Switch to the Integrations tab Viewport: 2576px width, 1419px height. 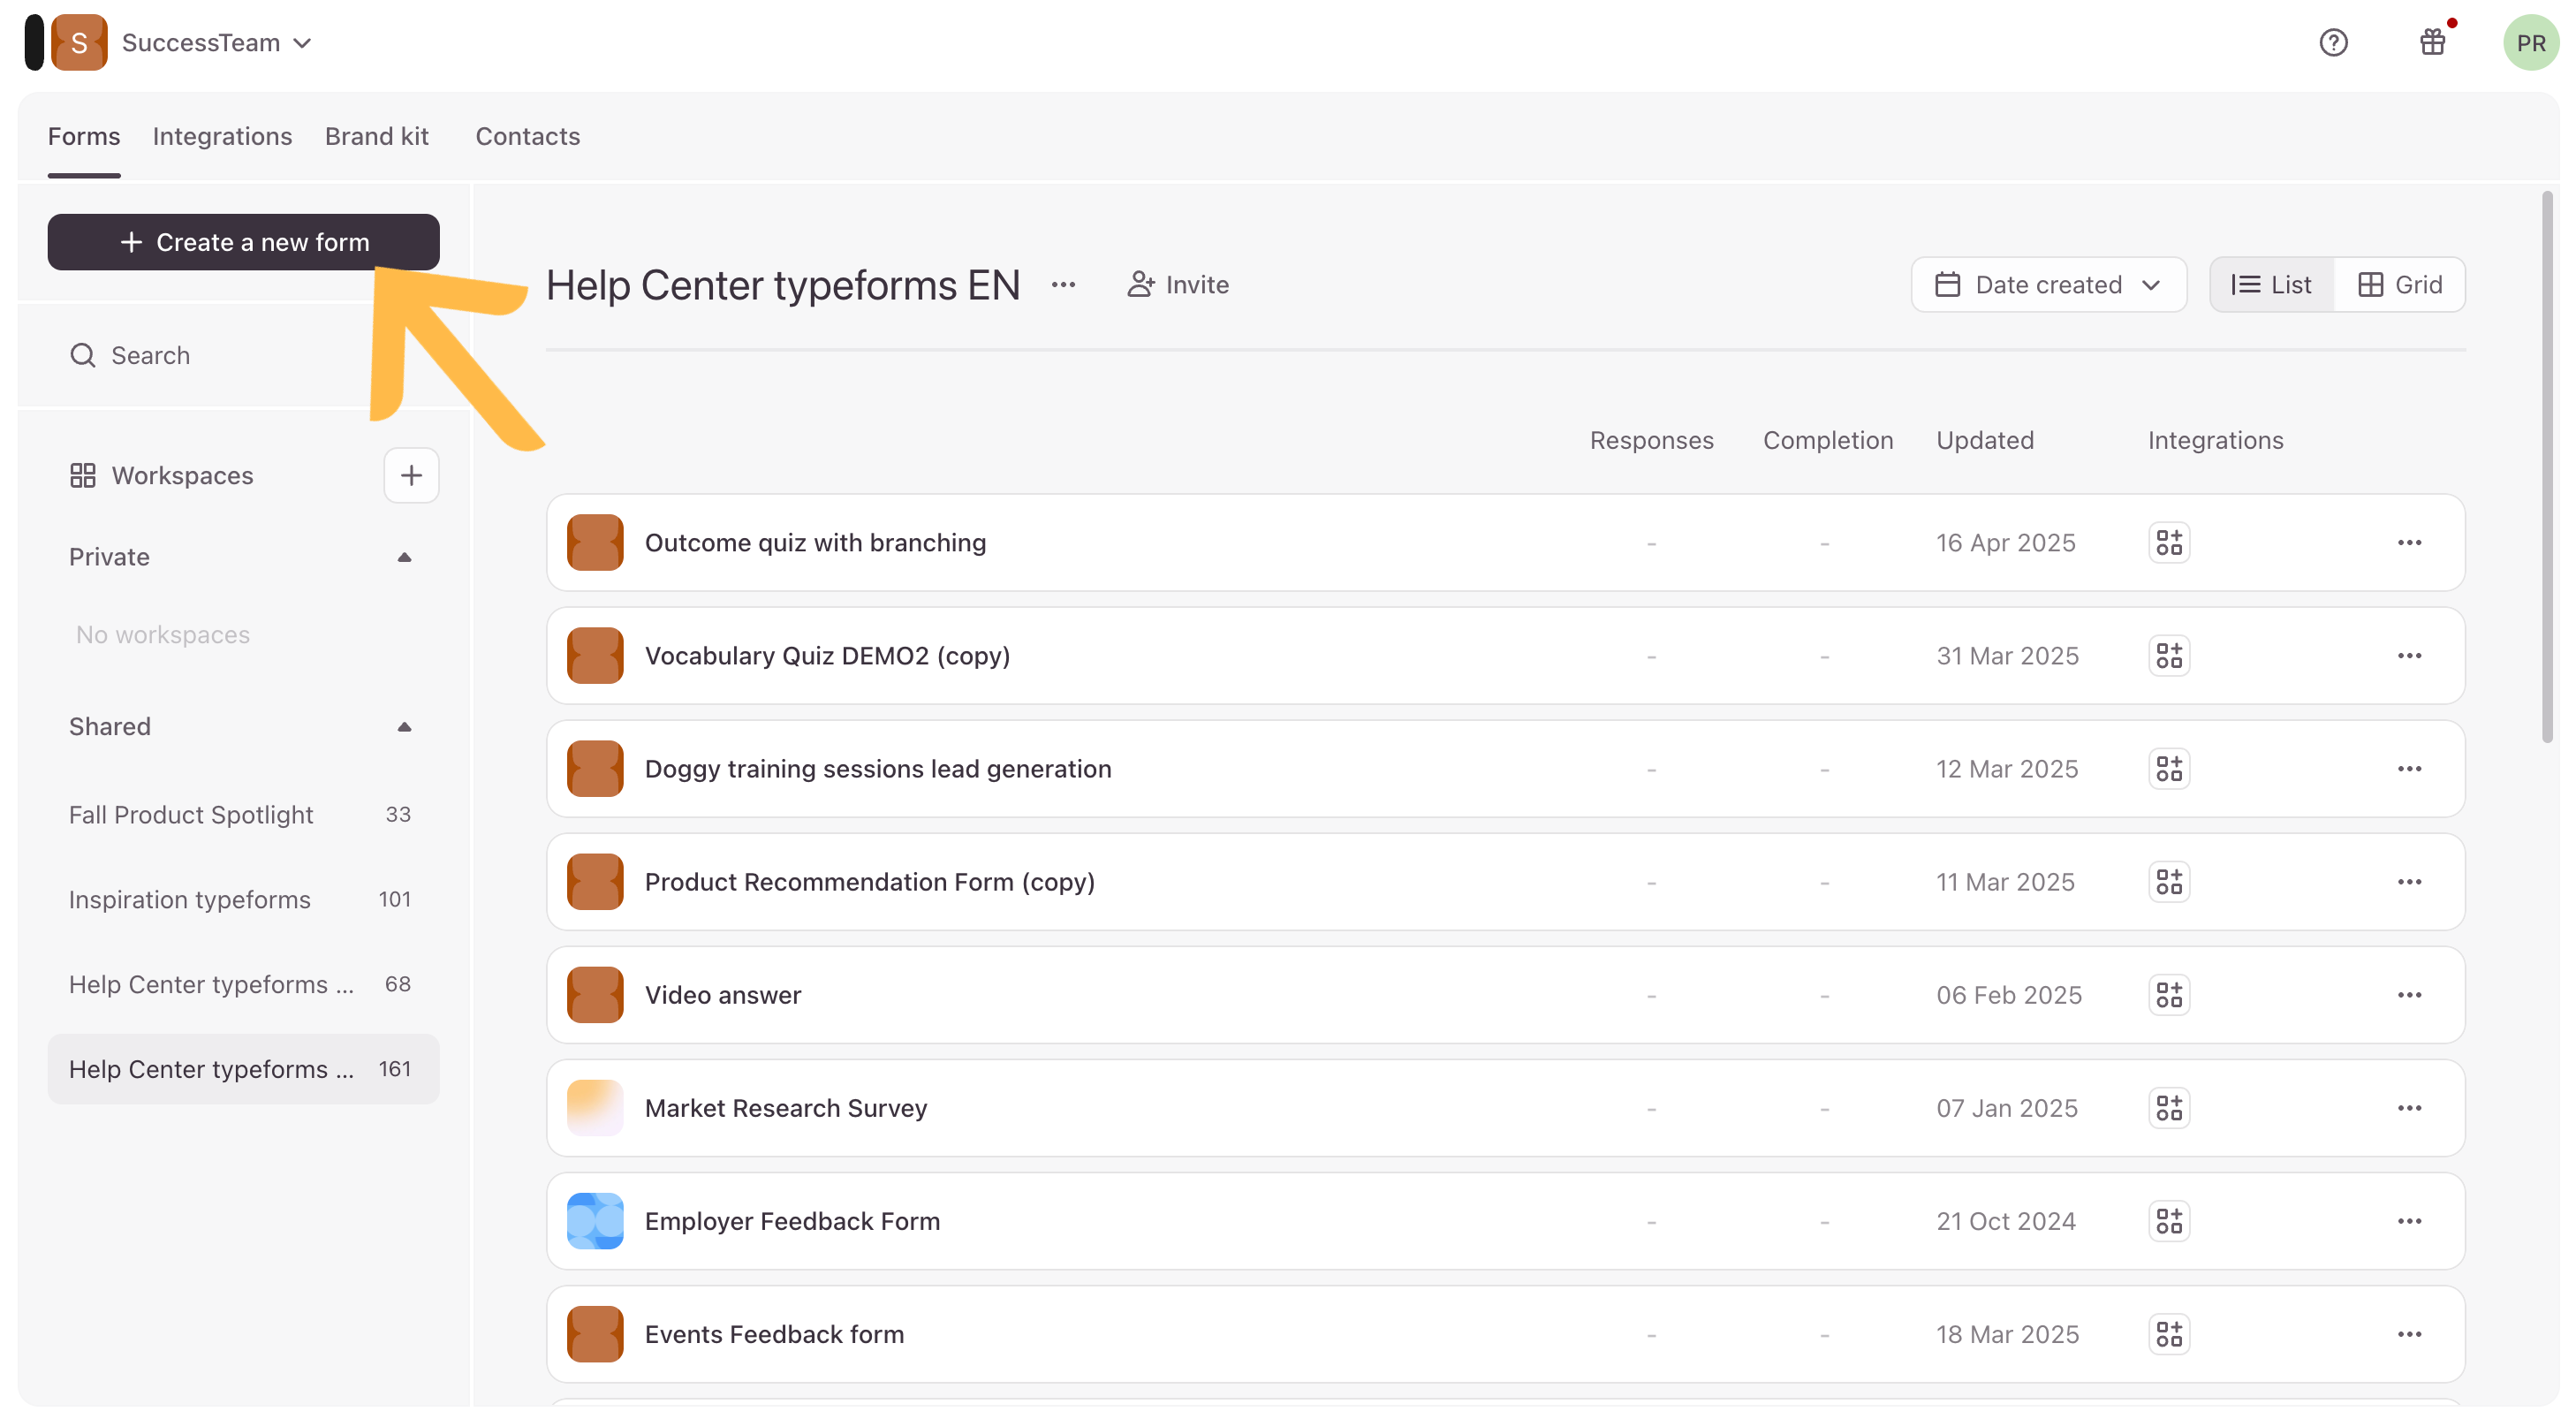coord(222,136)
